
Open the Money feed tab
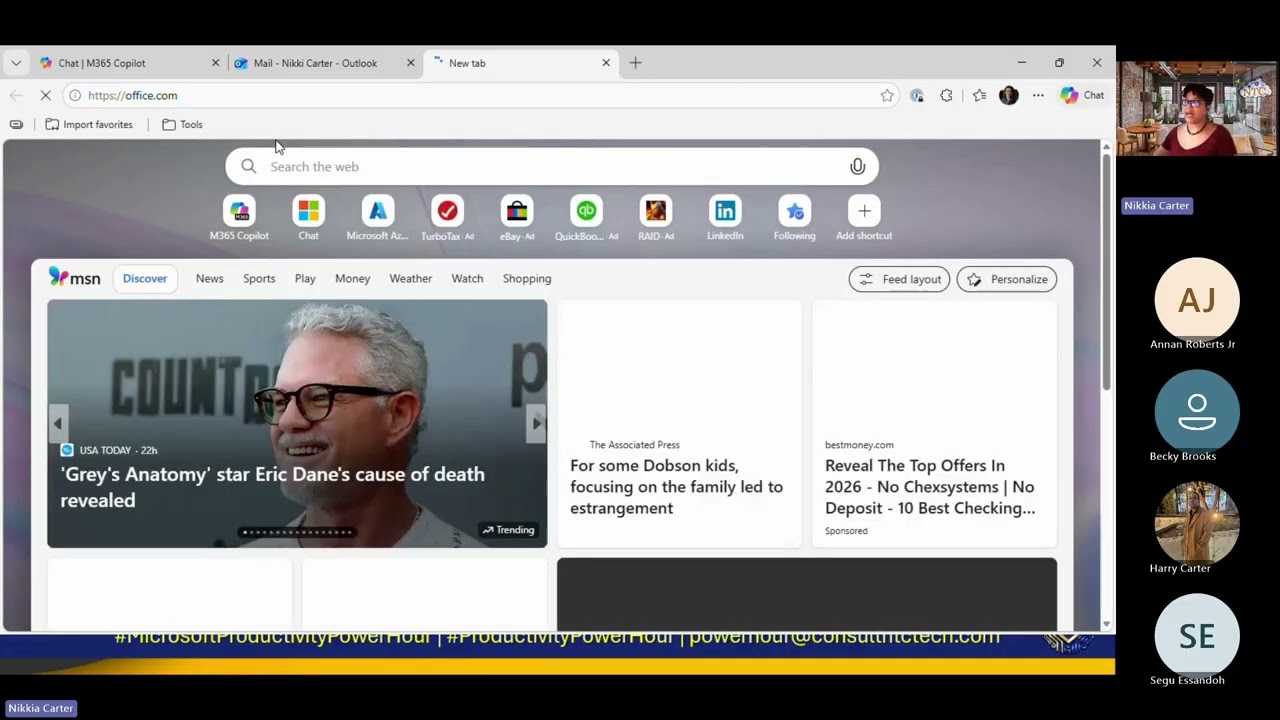[352, 279]
